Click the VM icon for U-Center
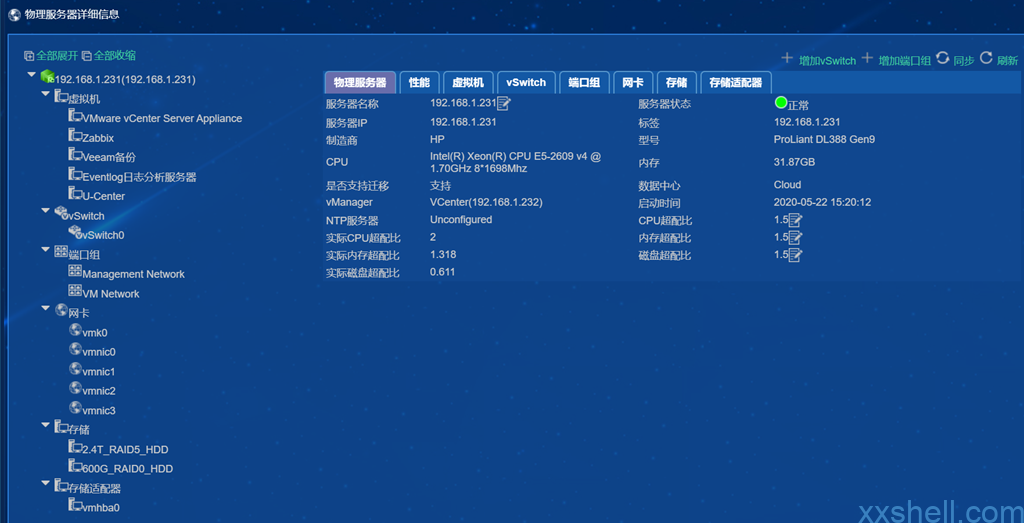Screen dimensions: 1024x523 point(75,194)
